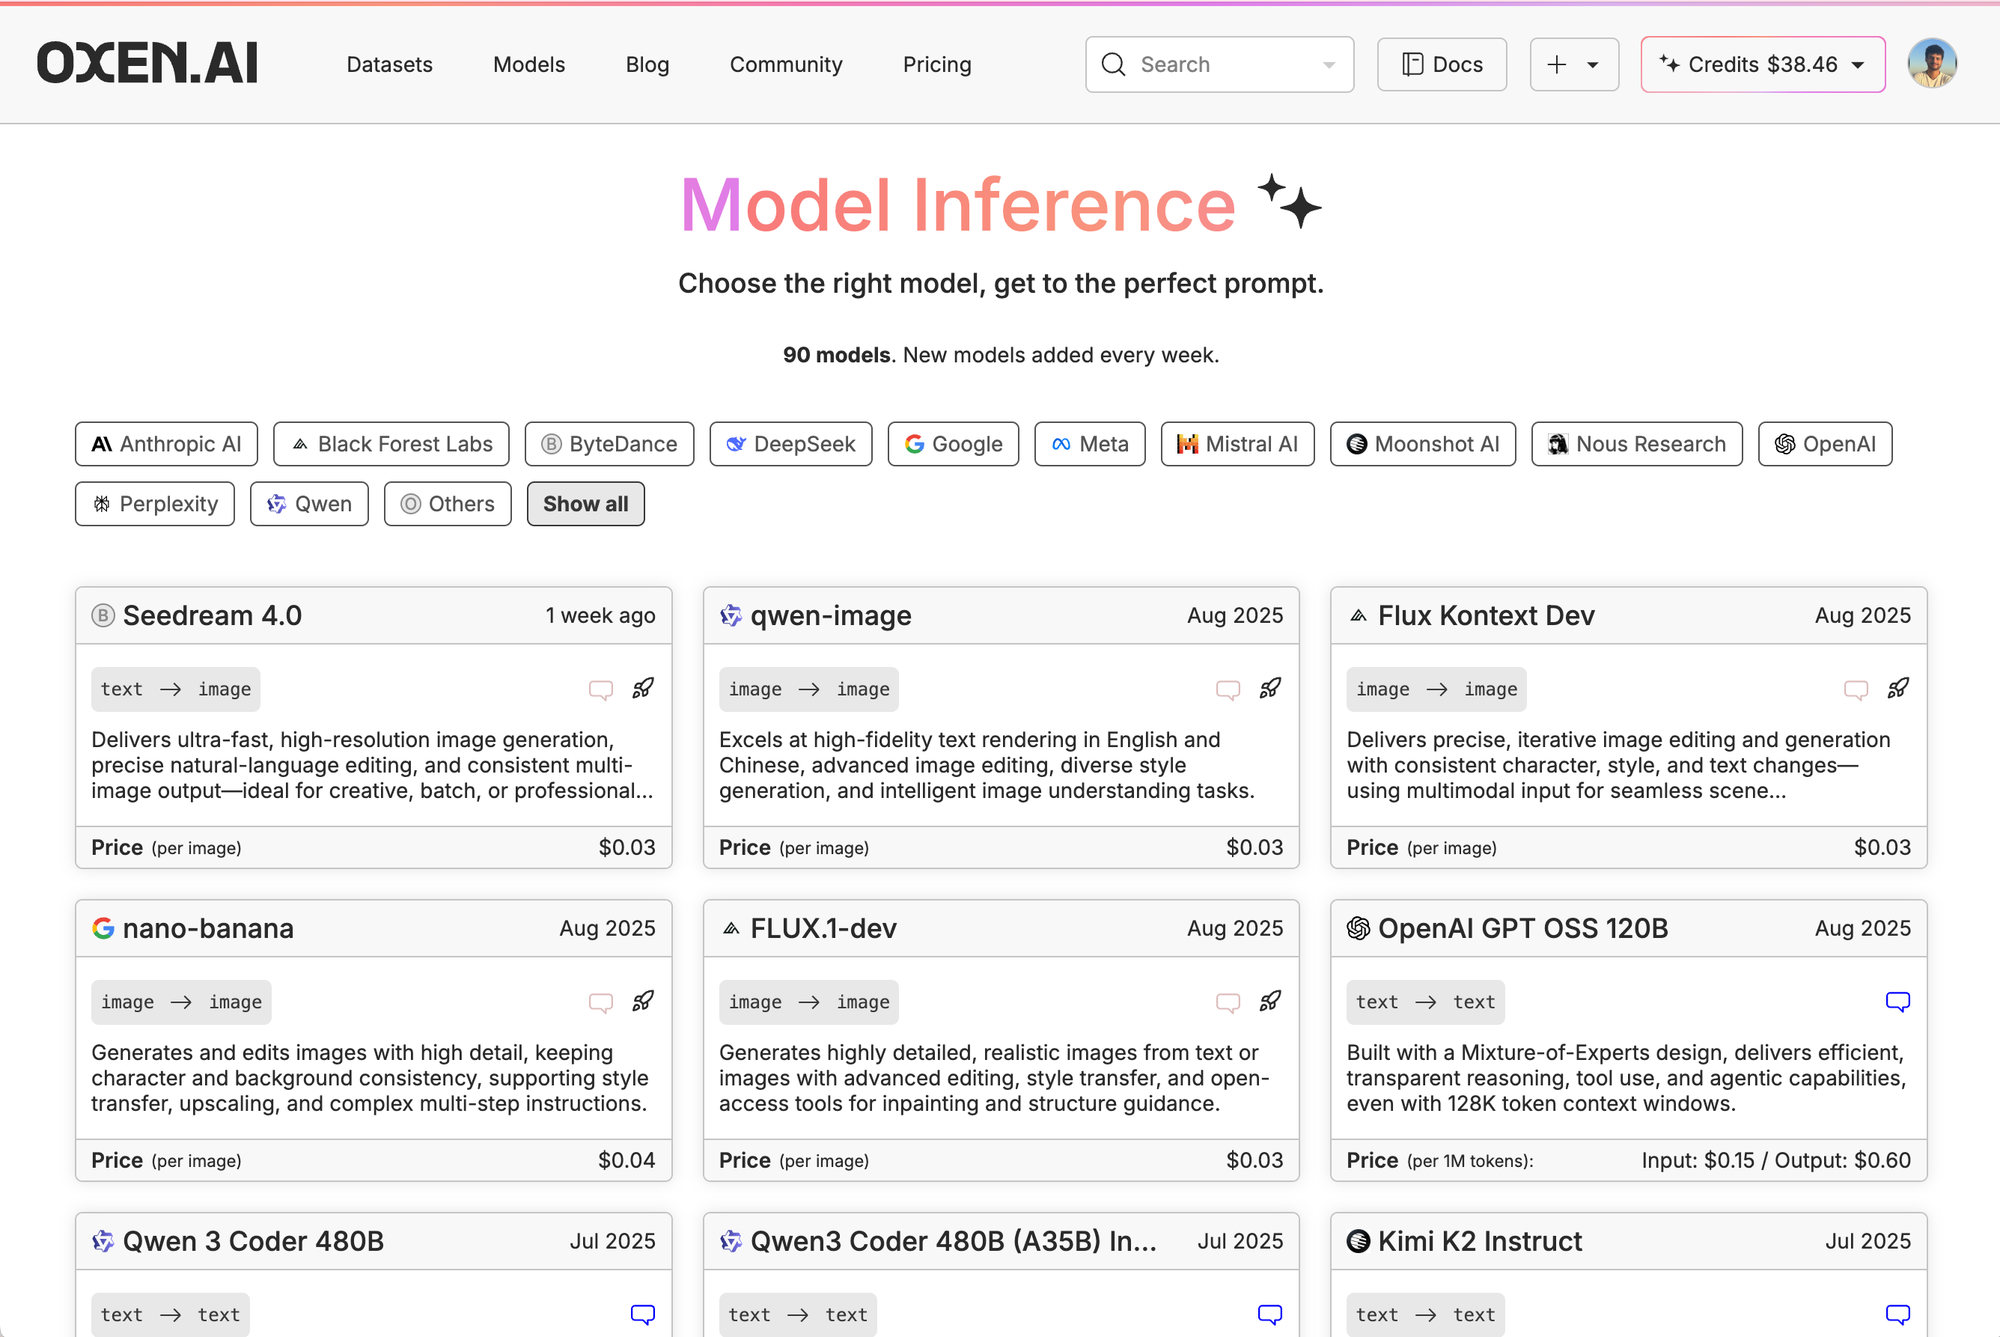Click the rocket icon on nano-banana card
This screenshot has width=2000, height=1337.
click(x=643, y=1001)
